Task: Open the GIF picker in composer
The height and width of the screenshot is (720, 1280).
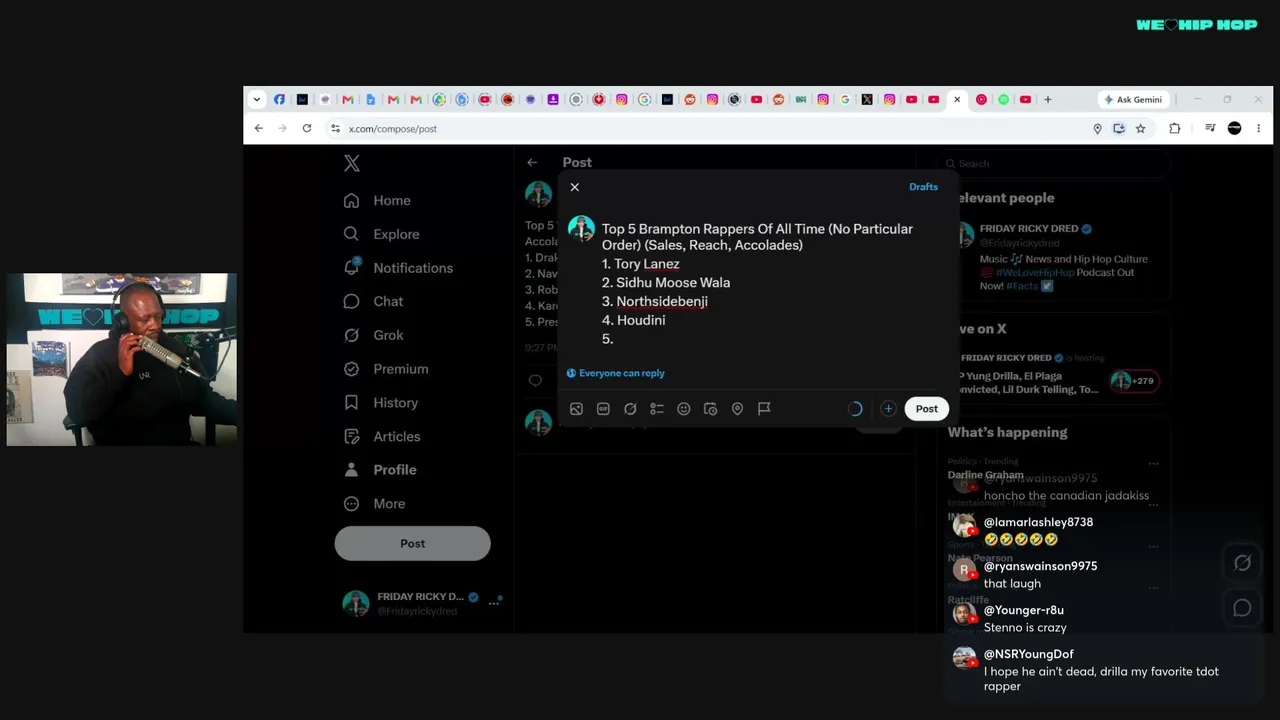Action: tap(603, 409)
